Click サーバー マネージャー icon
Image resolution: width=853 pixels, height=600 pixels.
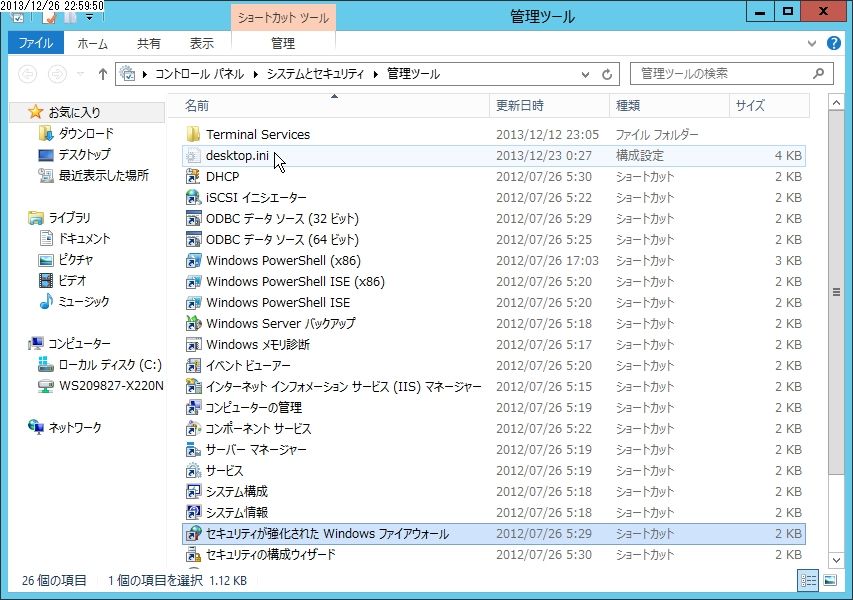193,450
